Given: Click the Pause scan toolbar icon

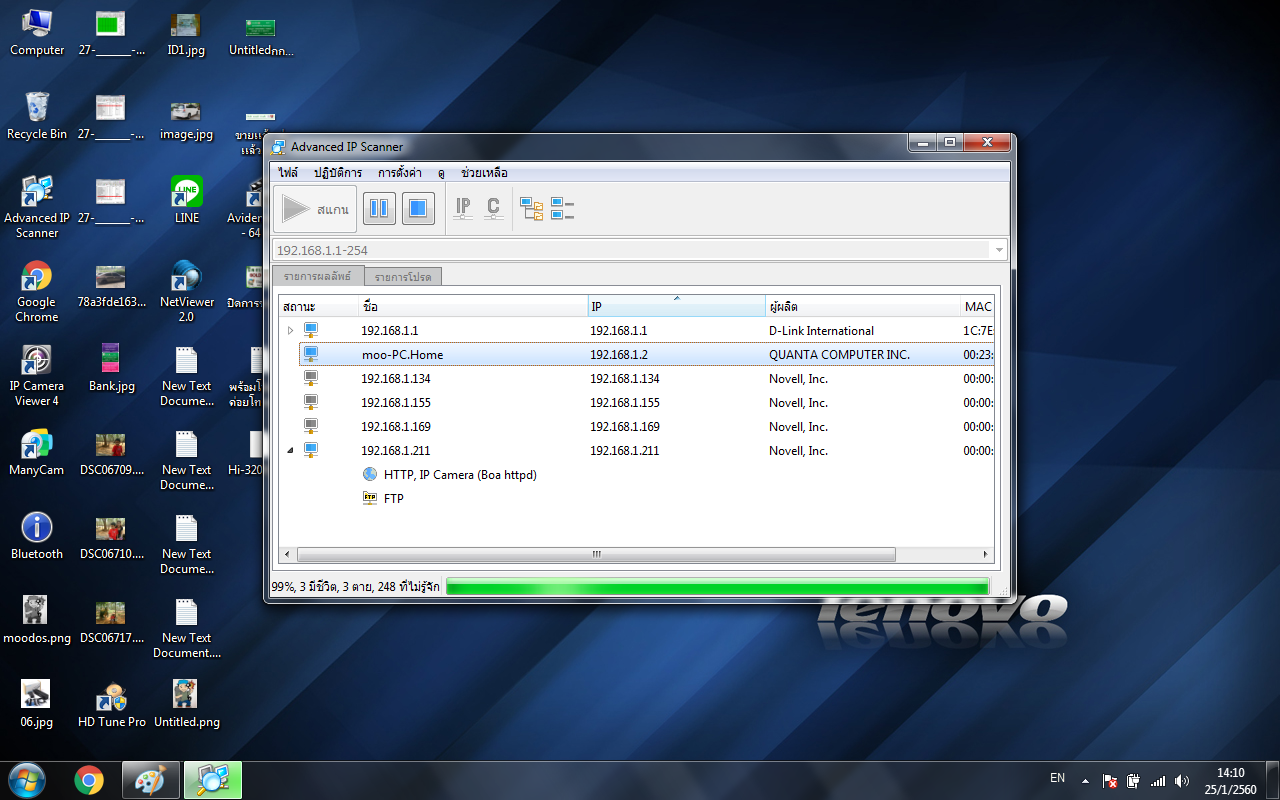Looking at the screenshot, I should coord(379,209).
